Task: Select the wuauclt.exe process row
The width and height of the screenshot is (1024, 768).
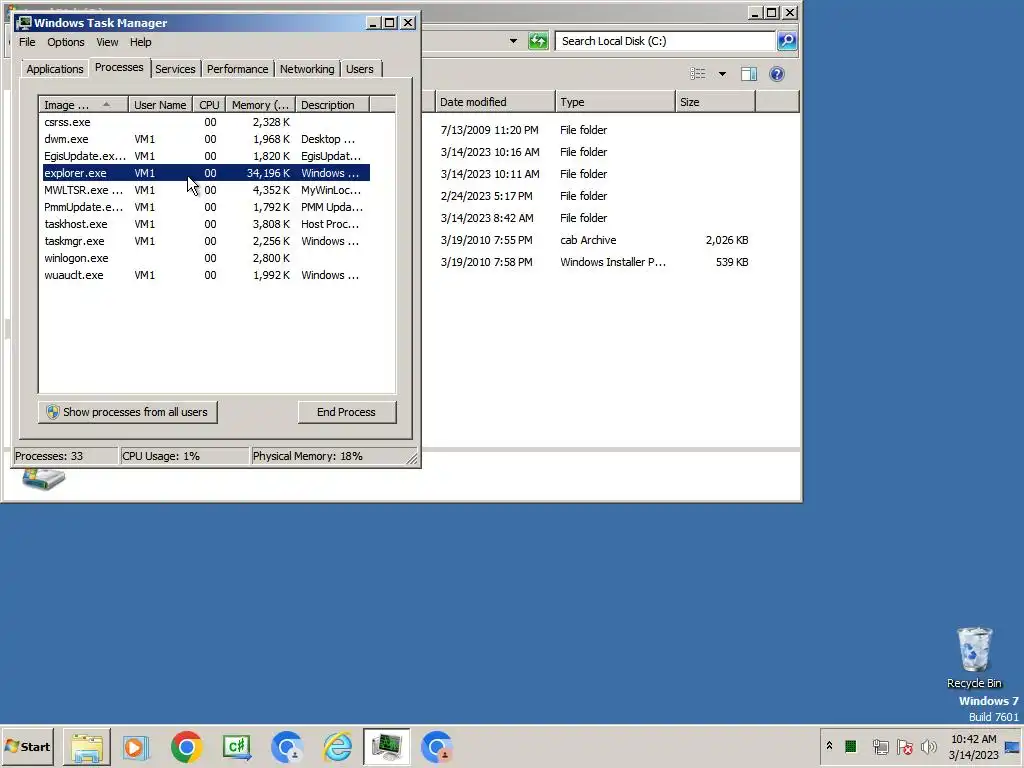Action: click(206, 275)
